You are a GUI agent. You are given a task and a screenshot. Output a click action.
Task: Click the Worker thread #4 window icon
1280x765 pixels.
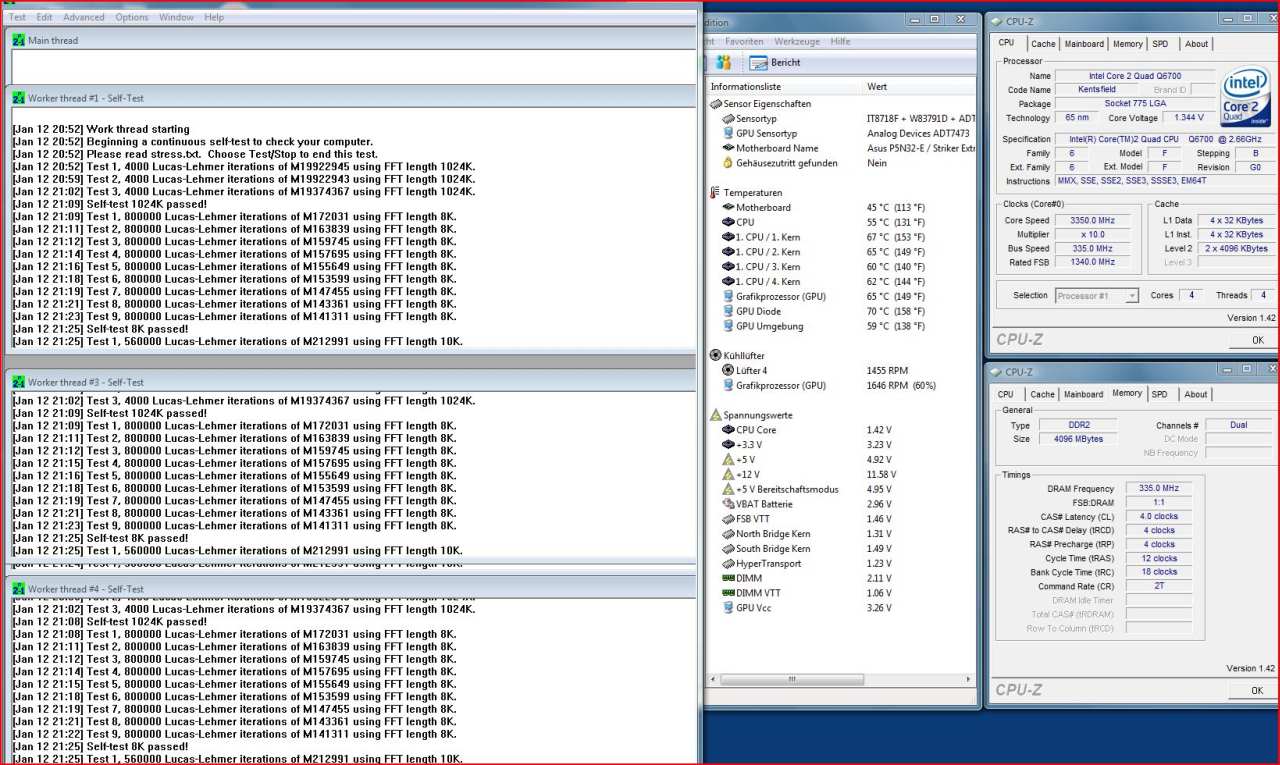pos(18,589)
